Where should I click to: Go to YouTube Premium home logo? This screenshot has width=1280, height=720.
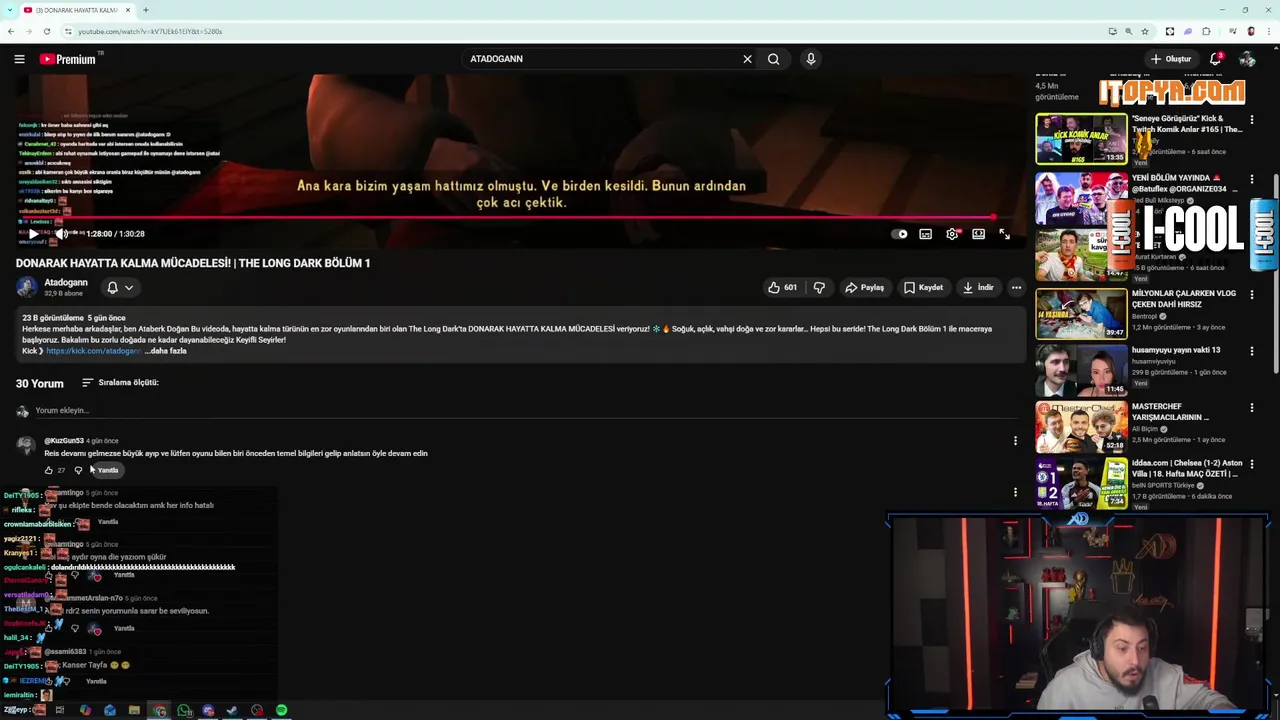point(68,59)
